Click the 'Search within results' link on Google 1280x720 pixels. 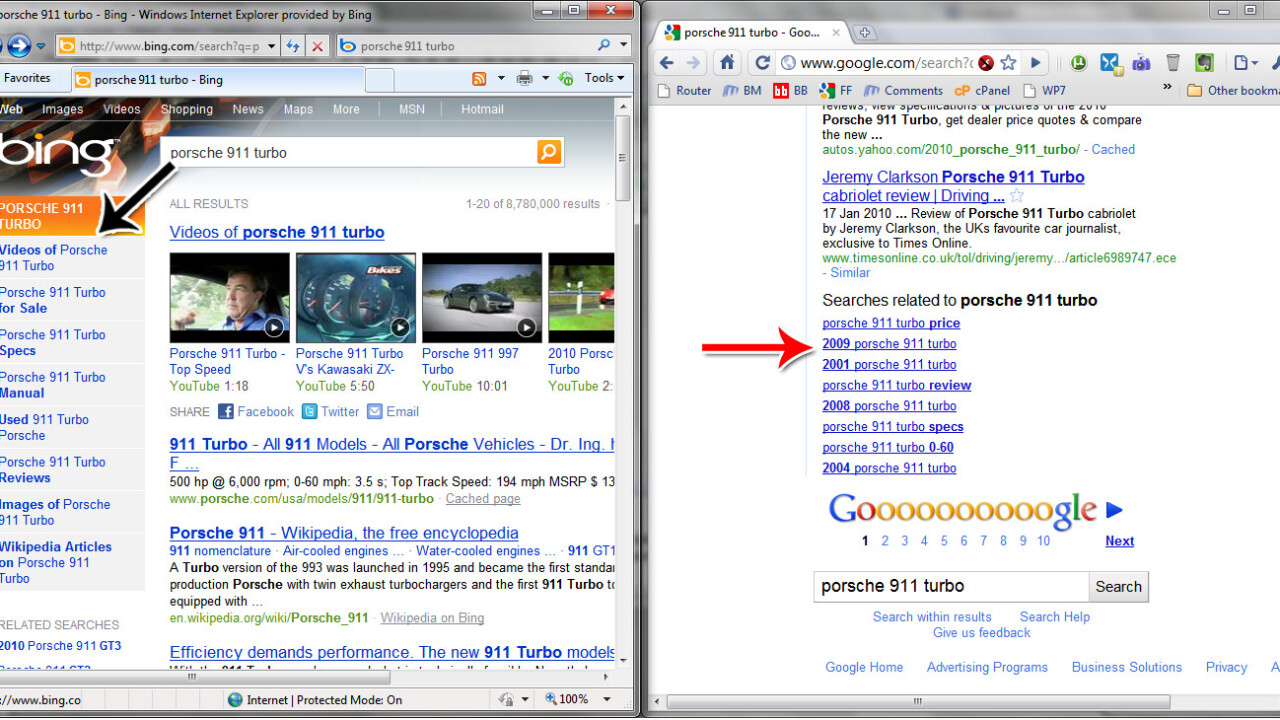[x=932, y=617]
